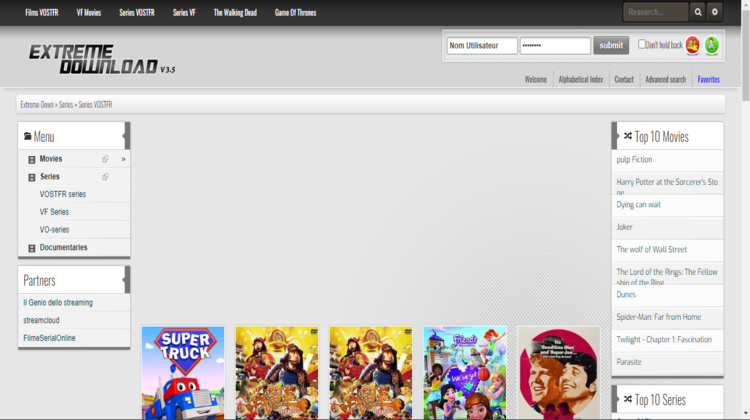
Task: Open Series VOSTFR in top navigation
Action: [137, 12]
